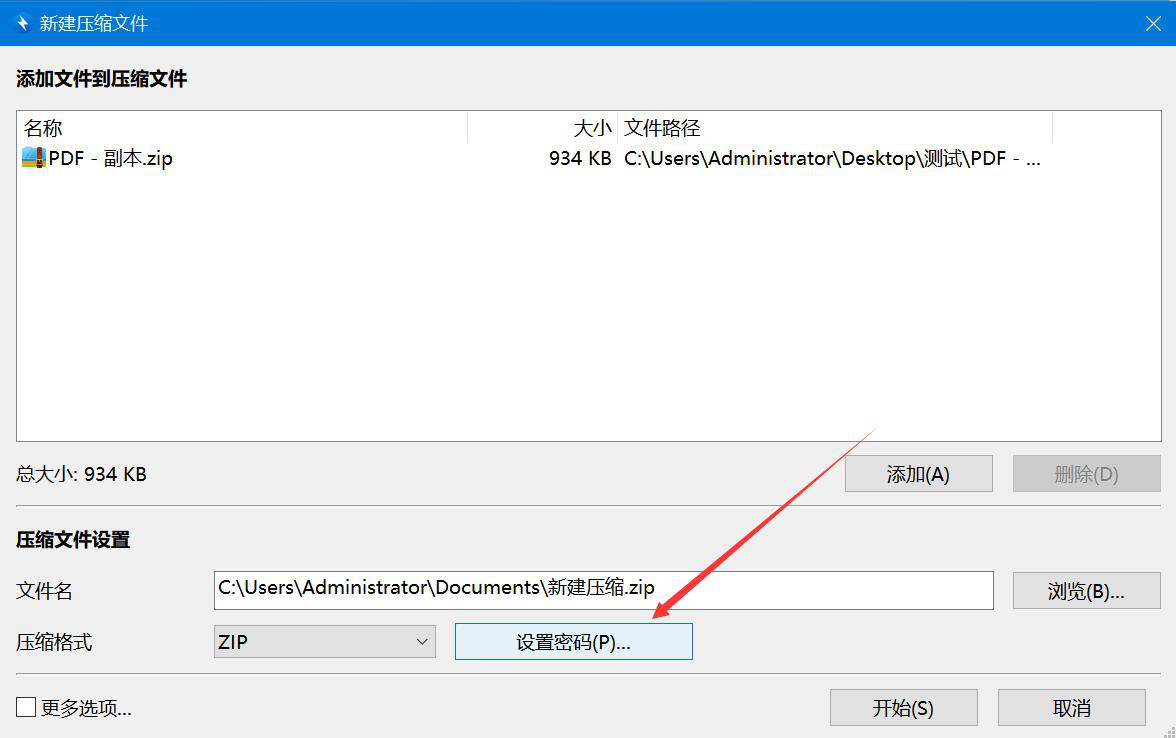Click the 浏览(B)... button
The width and height of the screenshot is (1176, 738).
(x=1086, y=591)
